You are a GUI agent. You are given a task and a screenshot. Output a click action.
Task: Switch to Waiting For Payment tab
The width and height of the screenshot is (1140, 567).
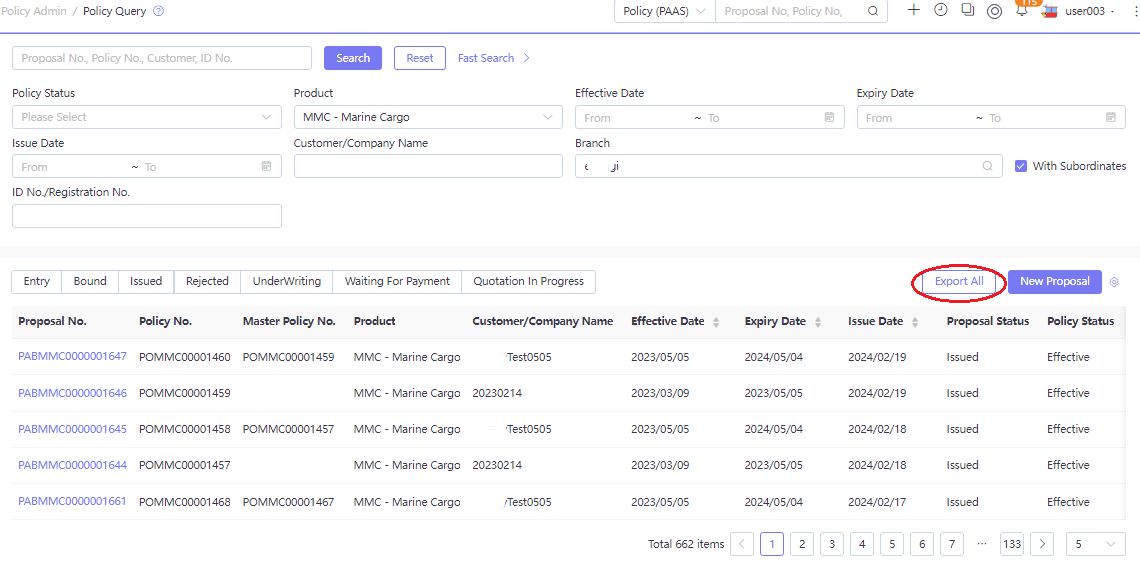[x=397, y=281]
